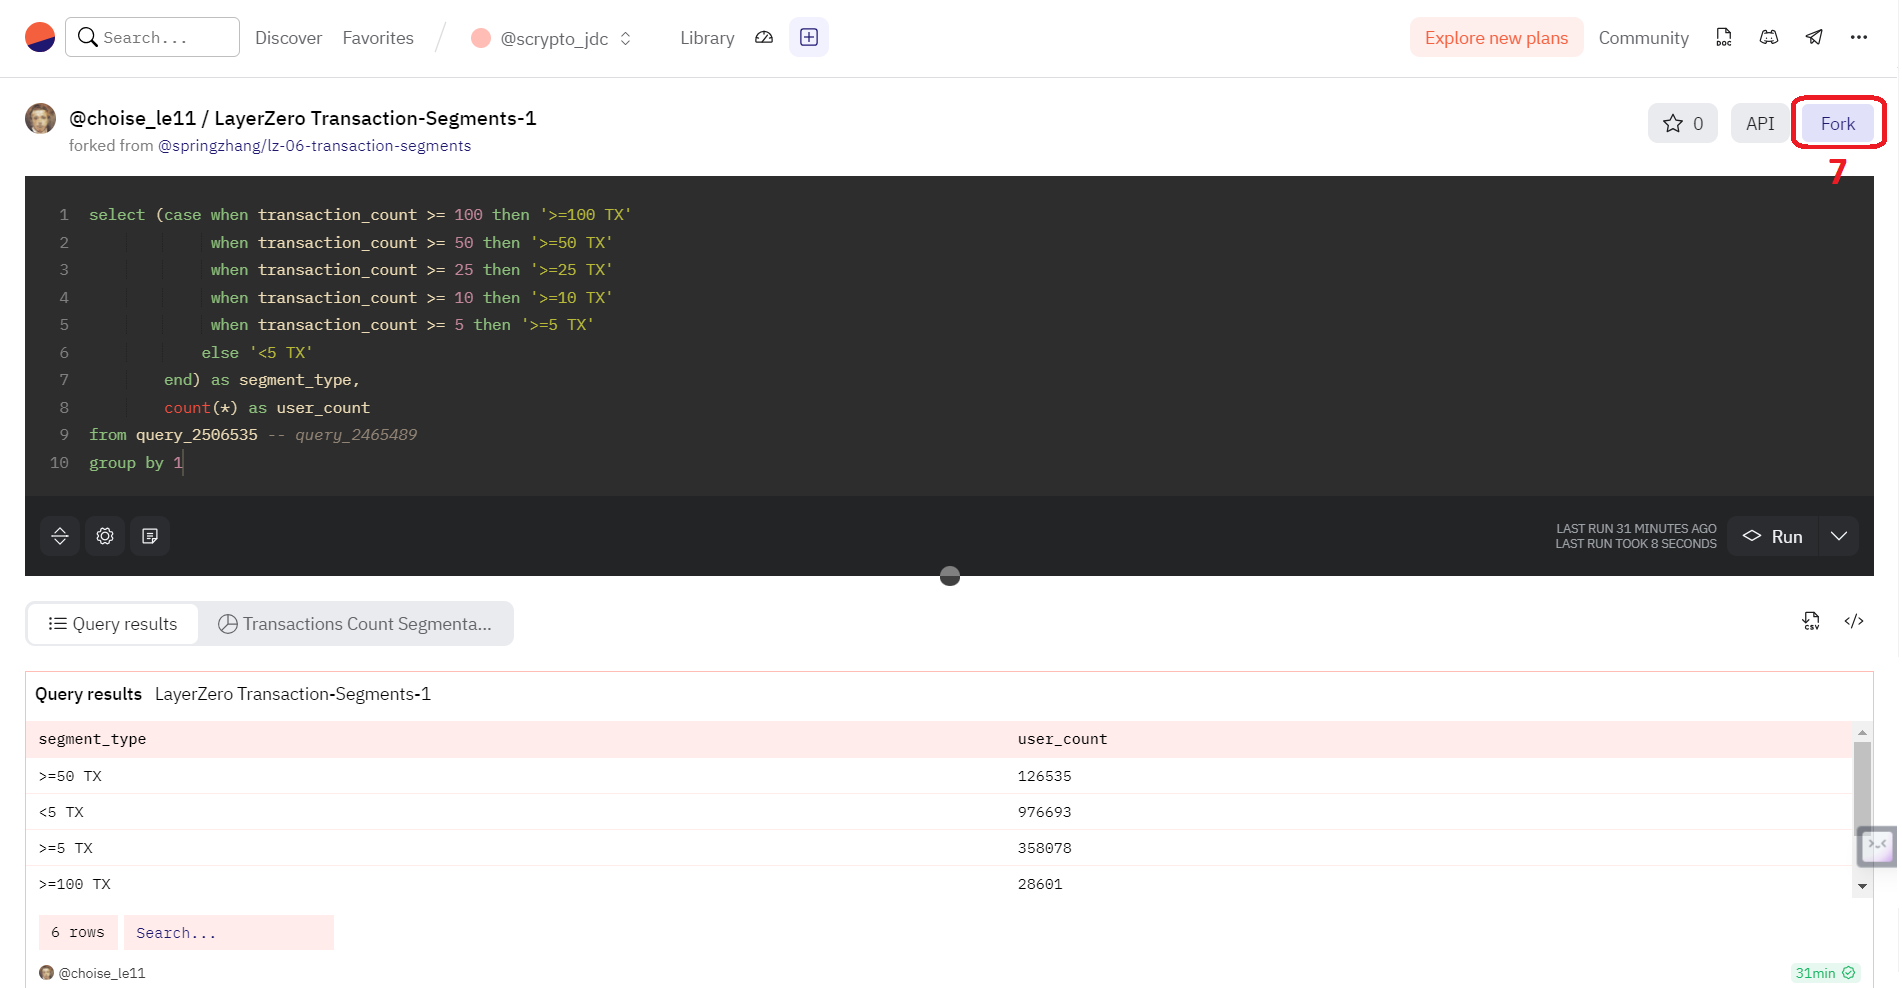Click the scrollbar down arrow in results
The image size is (1902, 988).
click(1862, 886)
